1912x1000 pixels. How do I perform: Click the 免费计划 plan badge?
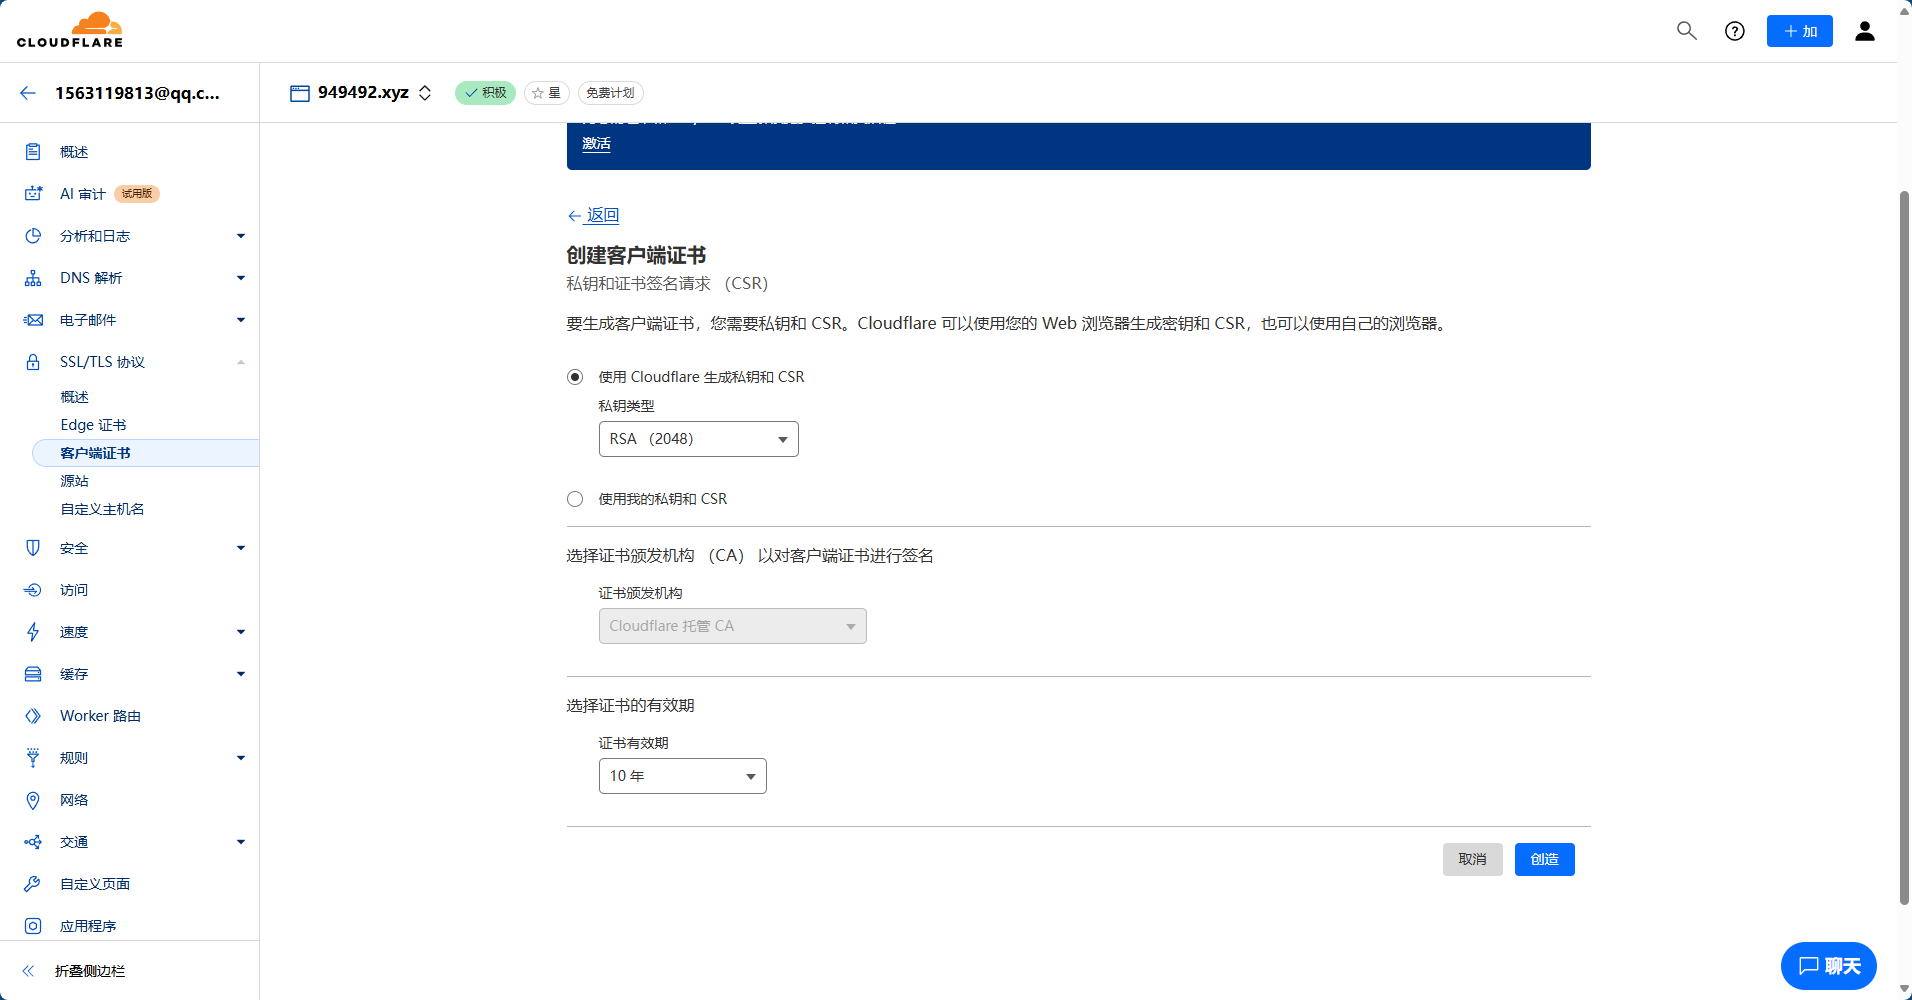click(x=610, y=93)
